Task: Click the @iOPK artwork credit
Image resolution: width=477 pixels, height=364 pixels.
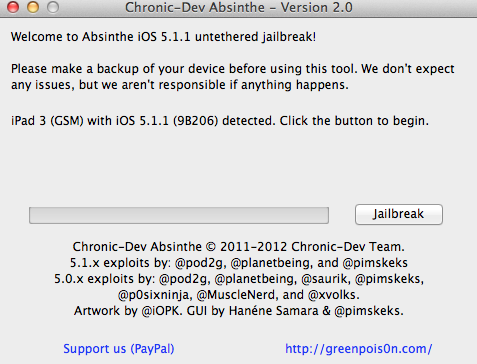Action: coord(162,311)
